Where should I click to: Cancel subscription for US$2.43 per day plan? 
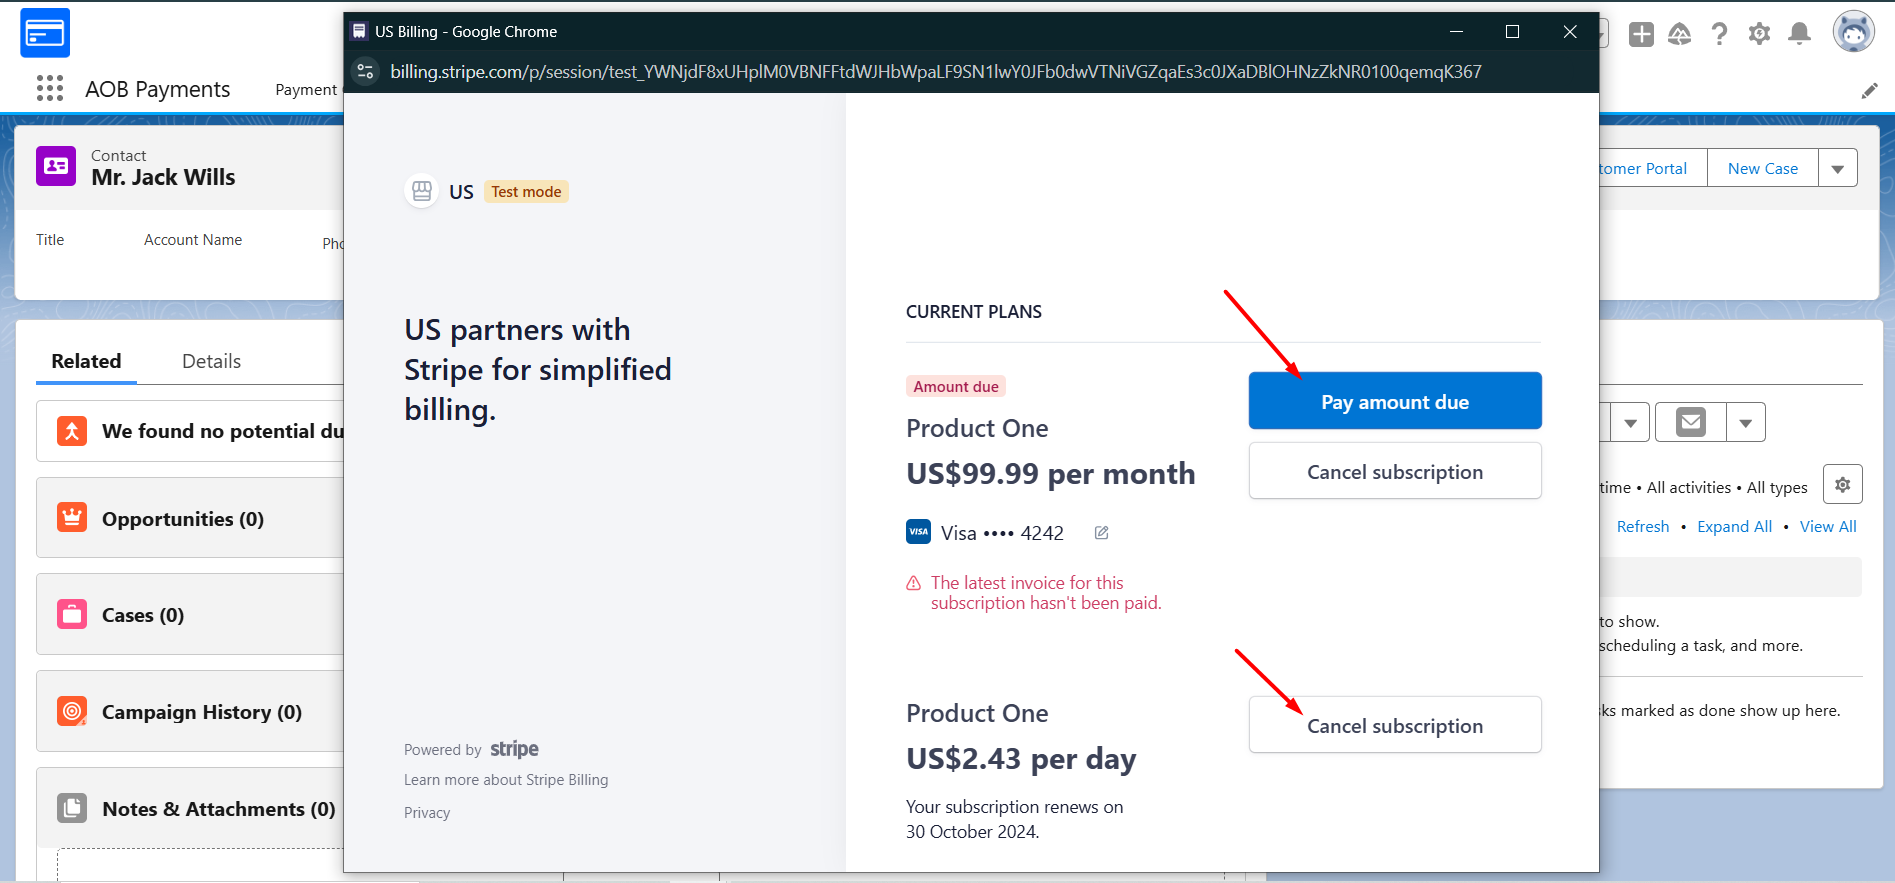(x=1395, y=725)
